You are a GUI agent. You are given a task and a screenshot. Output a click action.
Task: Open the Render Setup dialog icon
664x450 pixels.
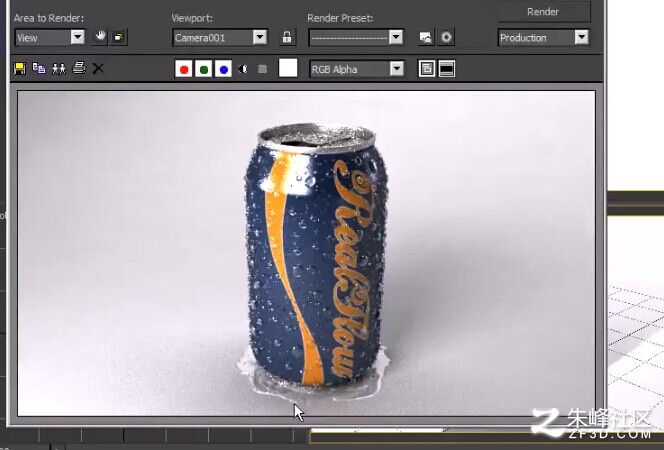click(426, 37)
